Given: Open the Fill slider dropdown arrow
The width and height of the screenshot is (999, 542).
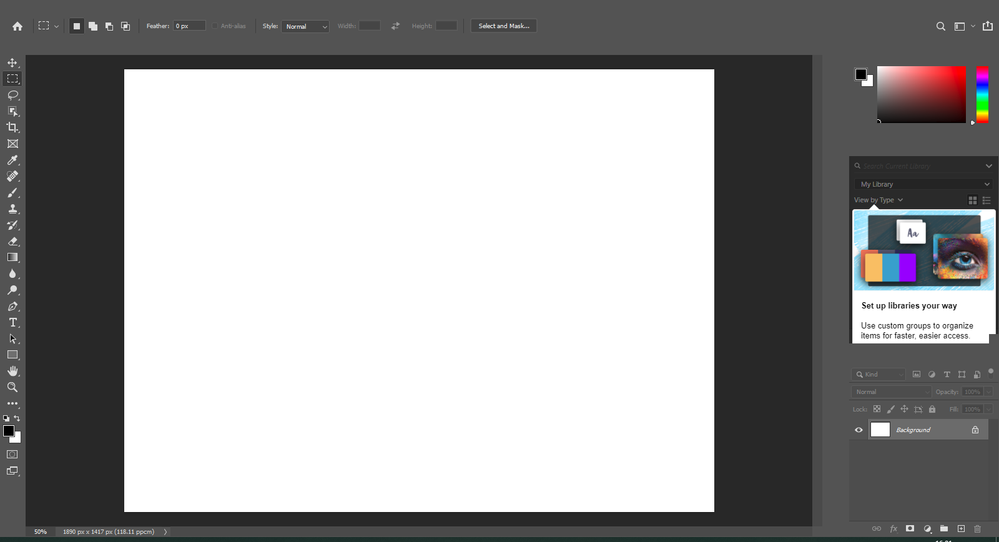Looking at the screenshot, I should click(x=989, y=409).
